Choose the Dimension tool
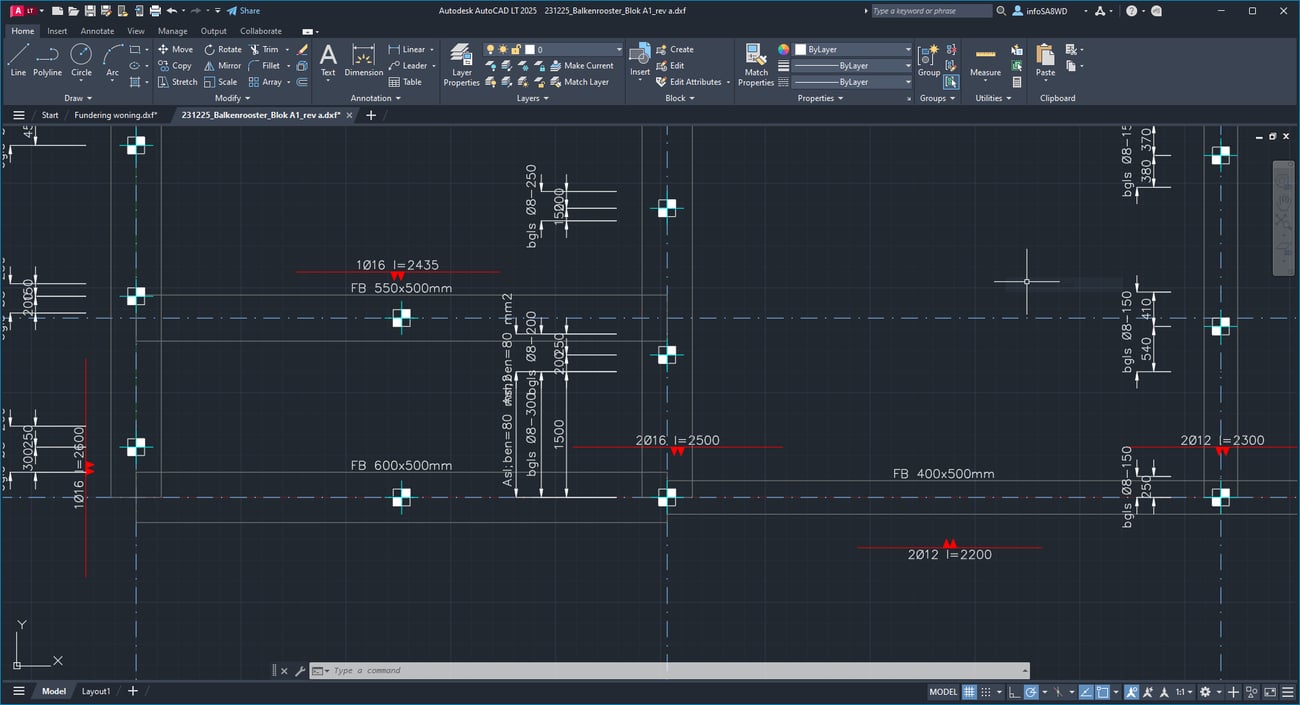 tap(364, 60)
